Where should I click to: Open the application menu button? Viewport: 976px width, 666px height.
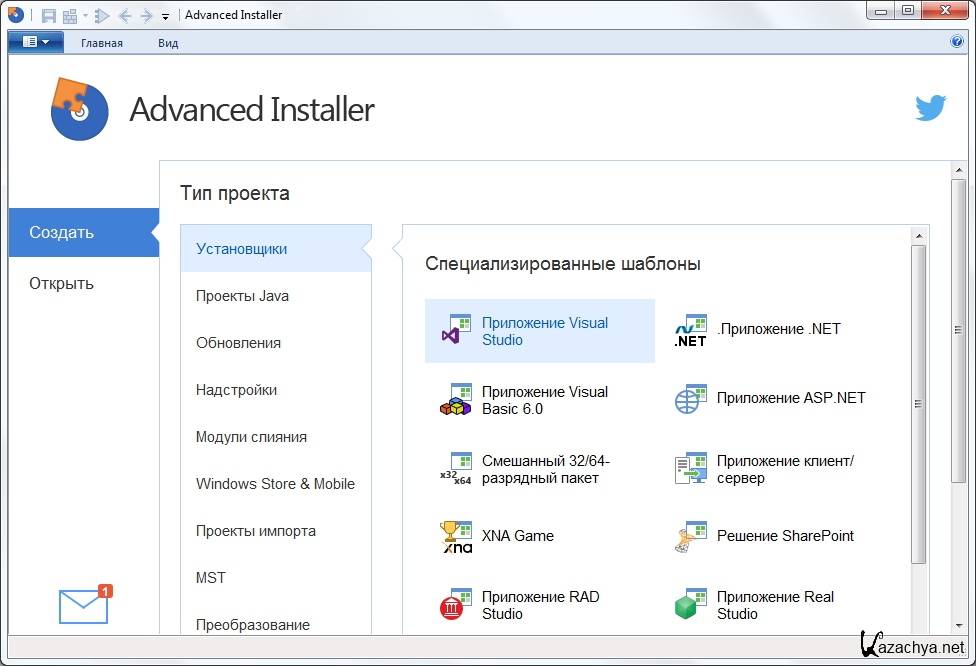[35, 42]
